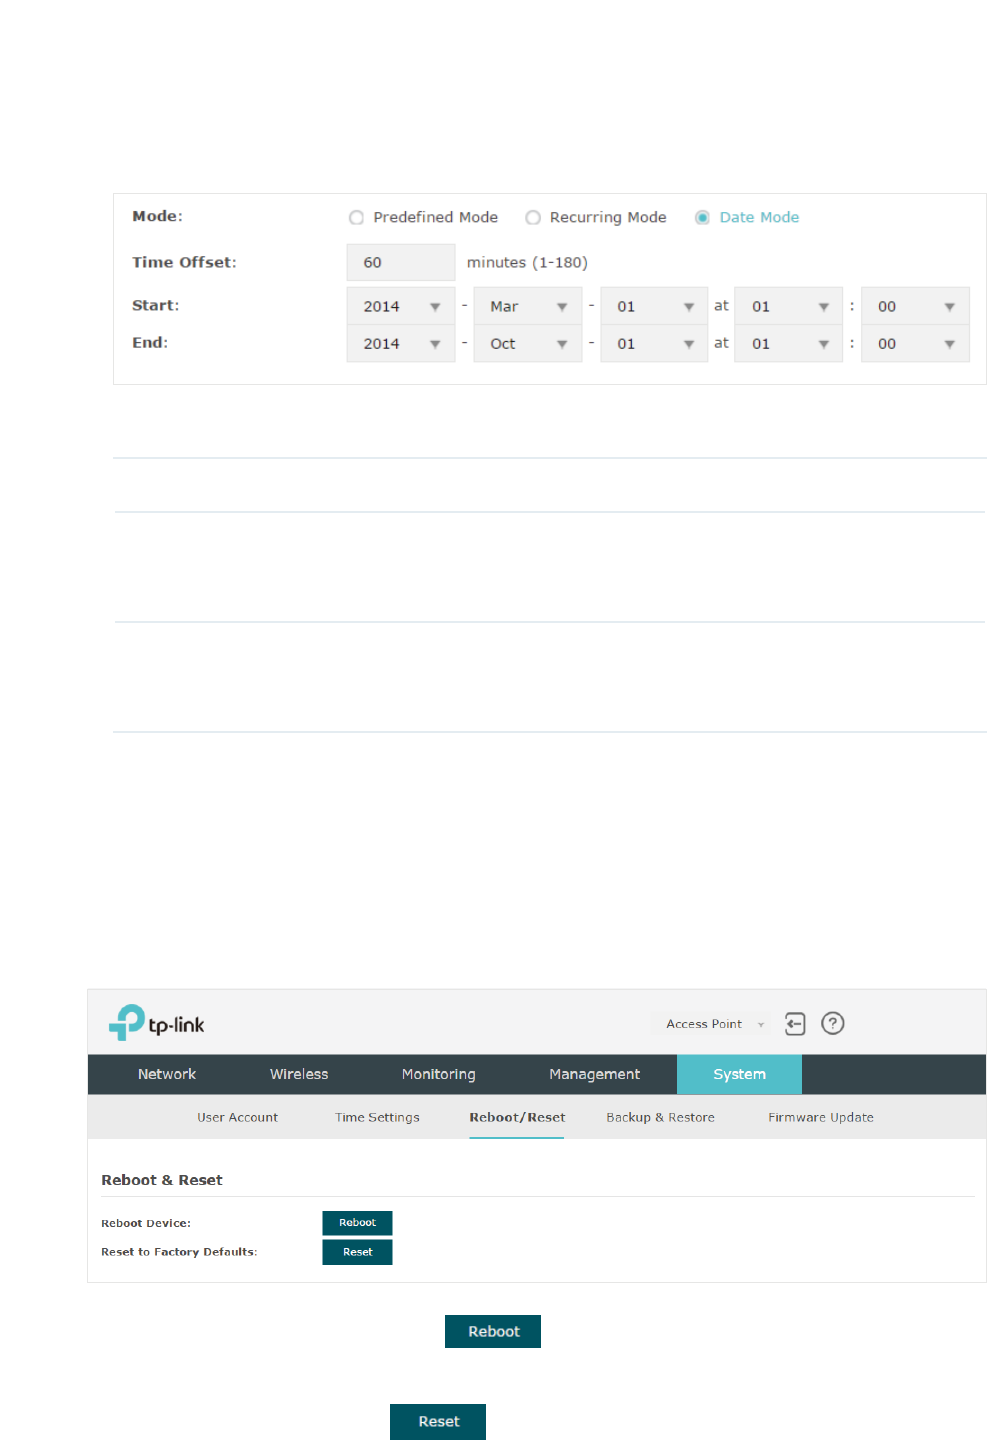Click Reset button beside Reset to Factory Defaults
Viewport: 987px width, 1440px height.
[x=357, y=1252]
